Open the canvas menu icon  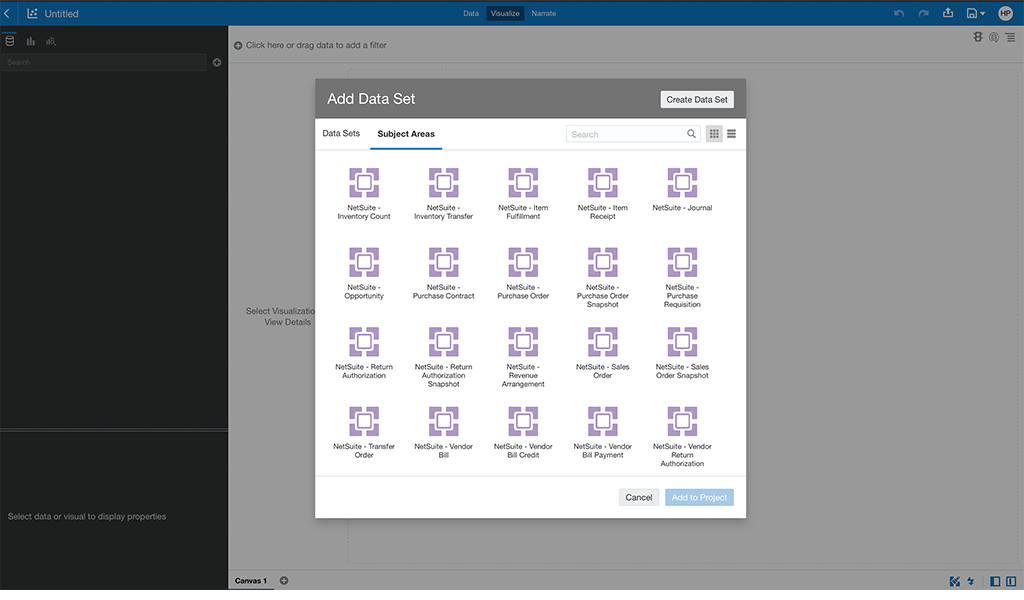(1010, 37)
